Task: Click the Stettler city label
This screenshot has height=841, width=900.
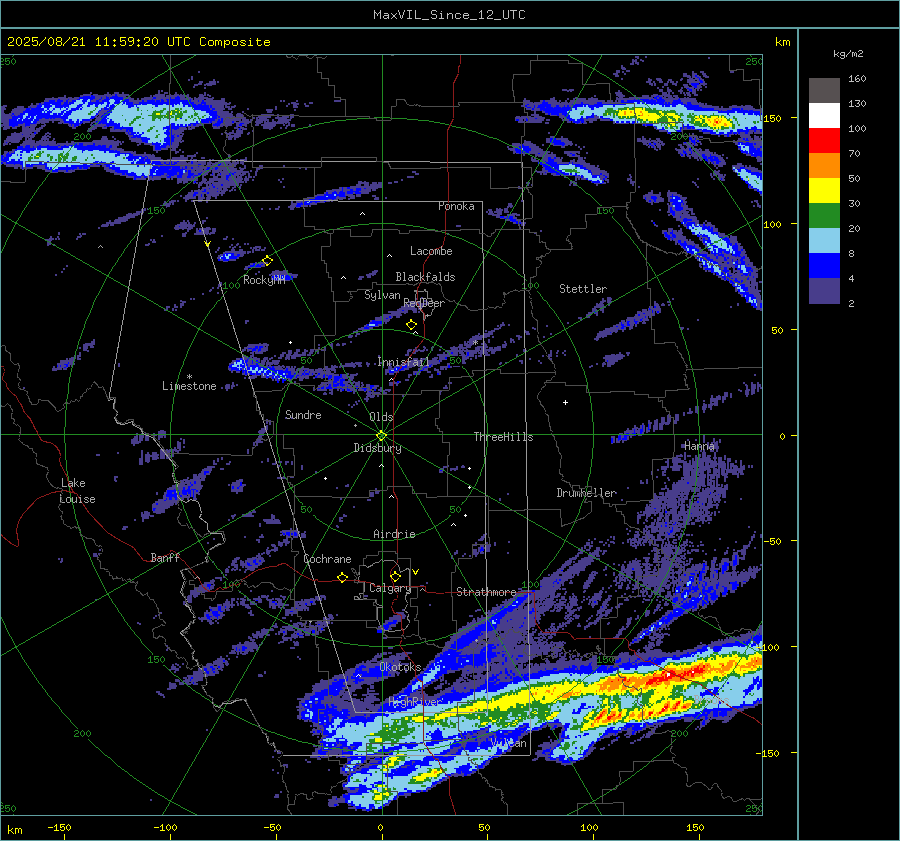Action: point(583,289)
